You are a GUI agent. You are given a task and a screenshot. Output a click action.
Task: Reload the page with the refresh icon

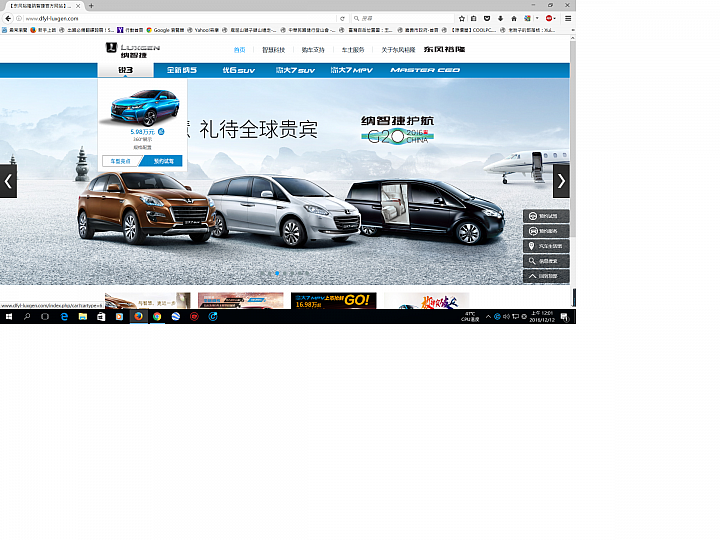[342, 18]
